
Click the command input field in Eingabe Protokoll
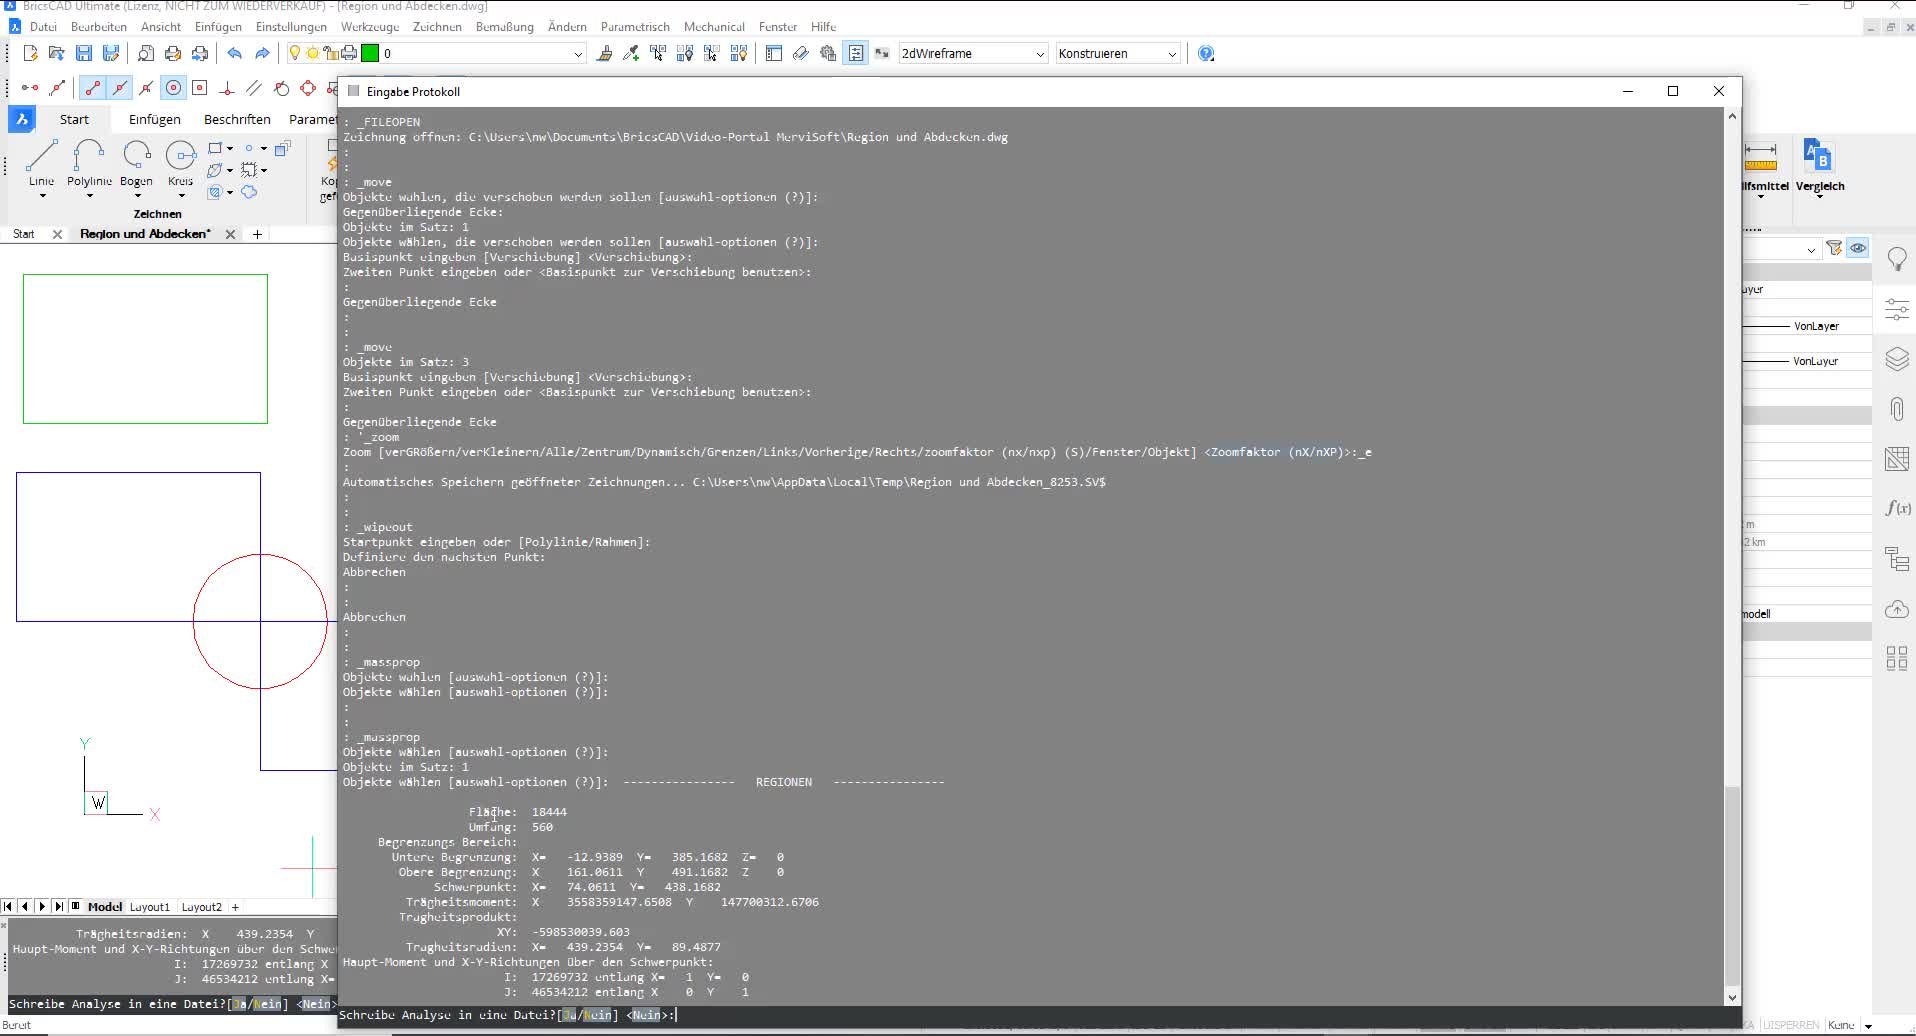pos(1040,1015)
